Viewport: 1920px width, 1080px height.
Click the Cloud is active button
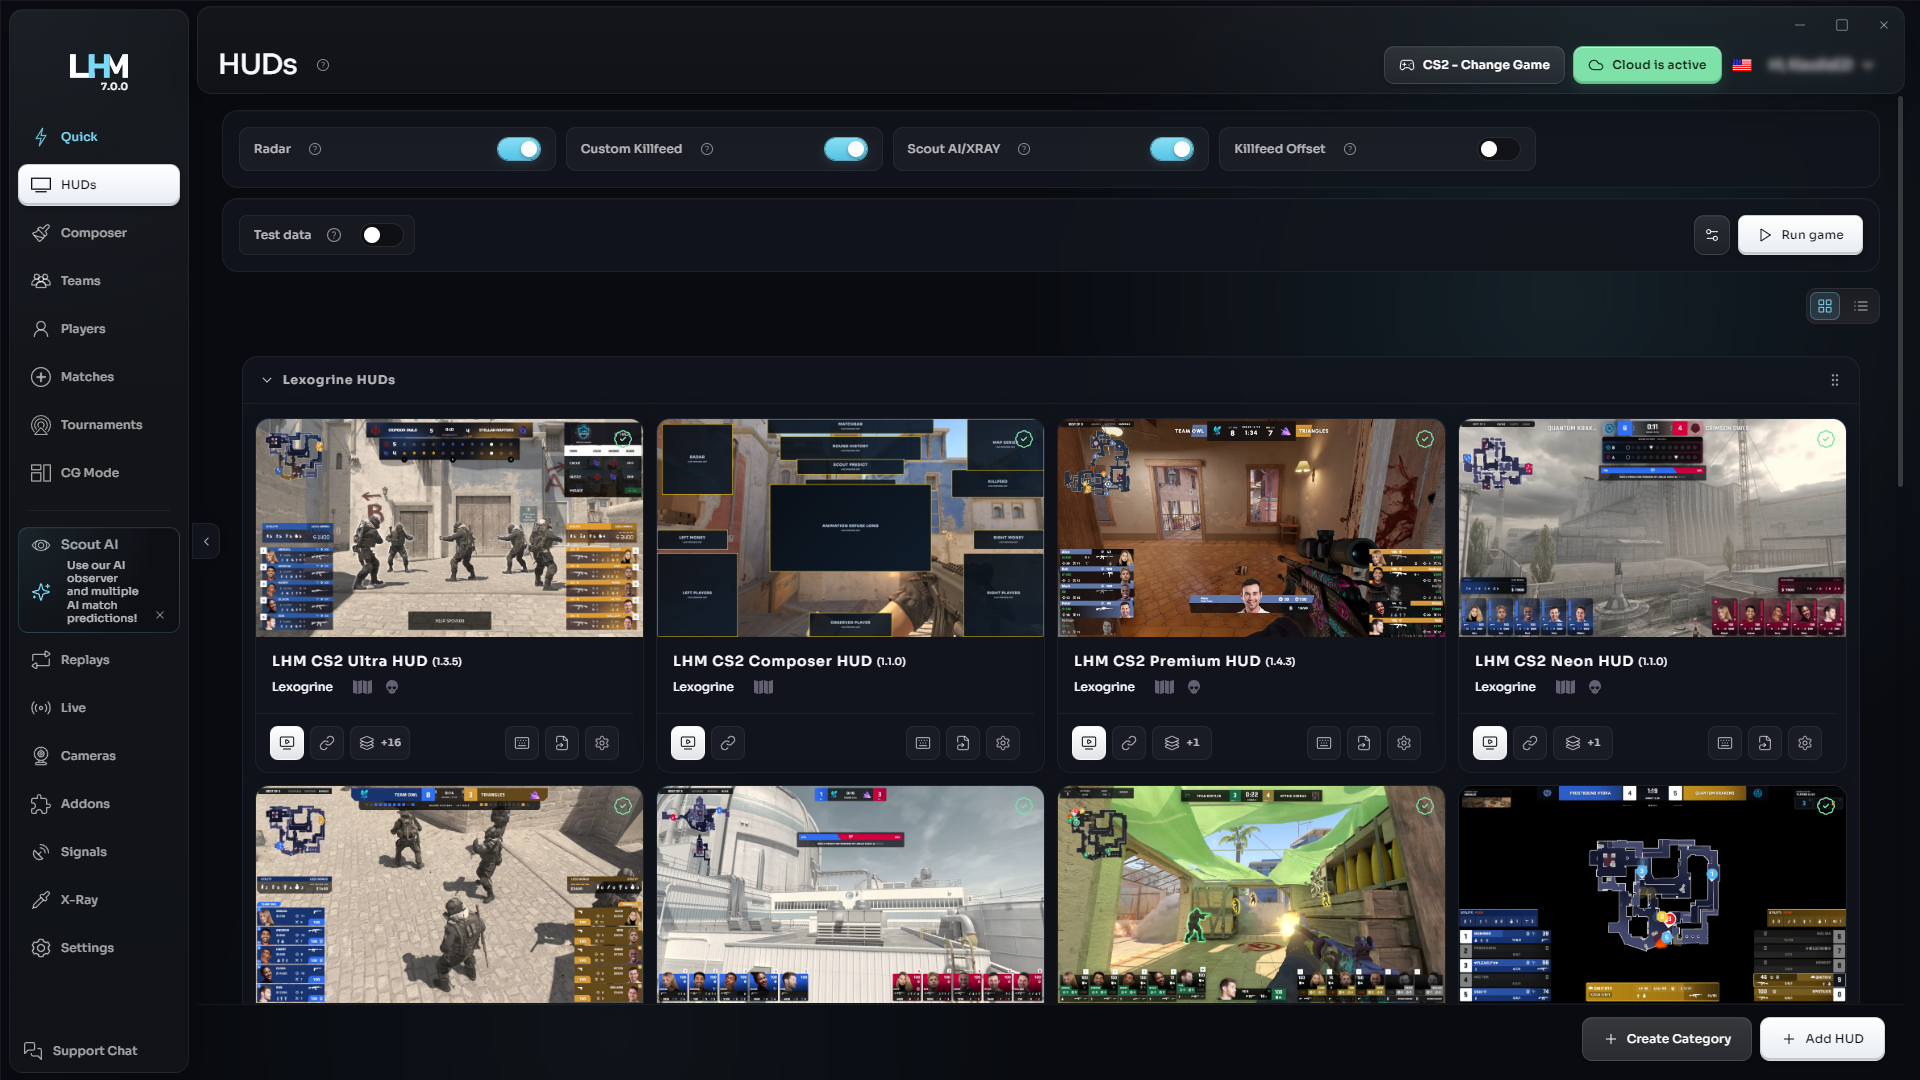(1647, 65)
